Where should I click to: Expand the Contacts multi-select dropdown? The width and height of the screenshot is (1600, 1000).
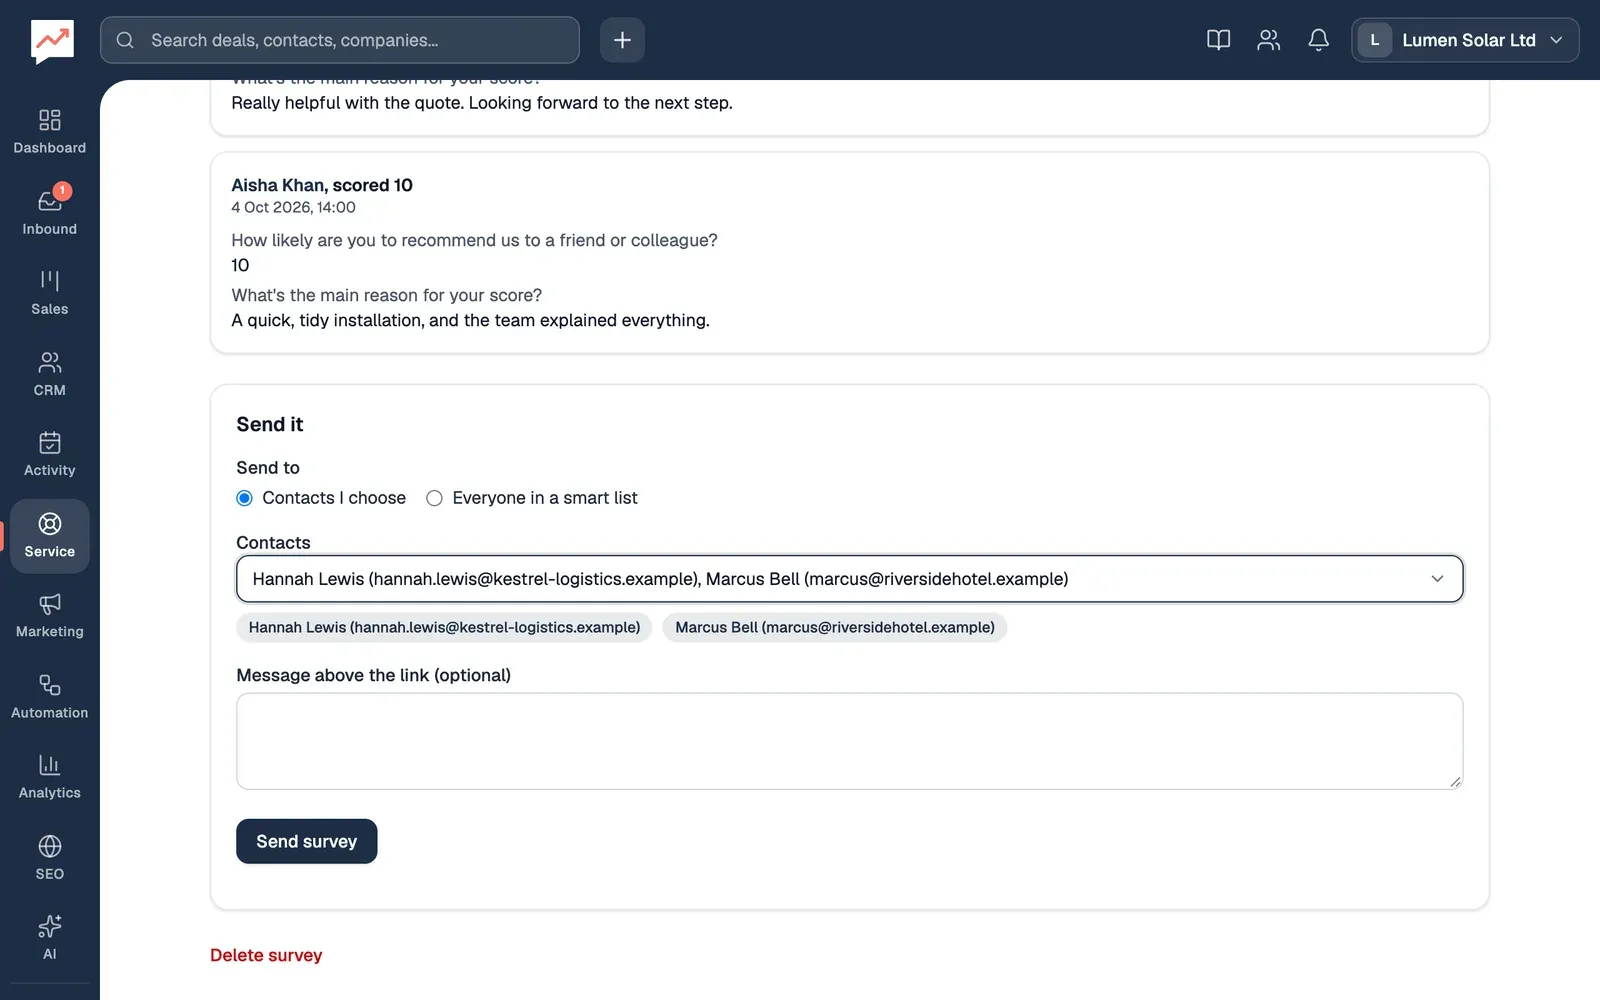[x=850, y=579]
